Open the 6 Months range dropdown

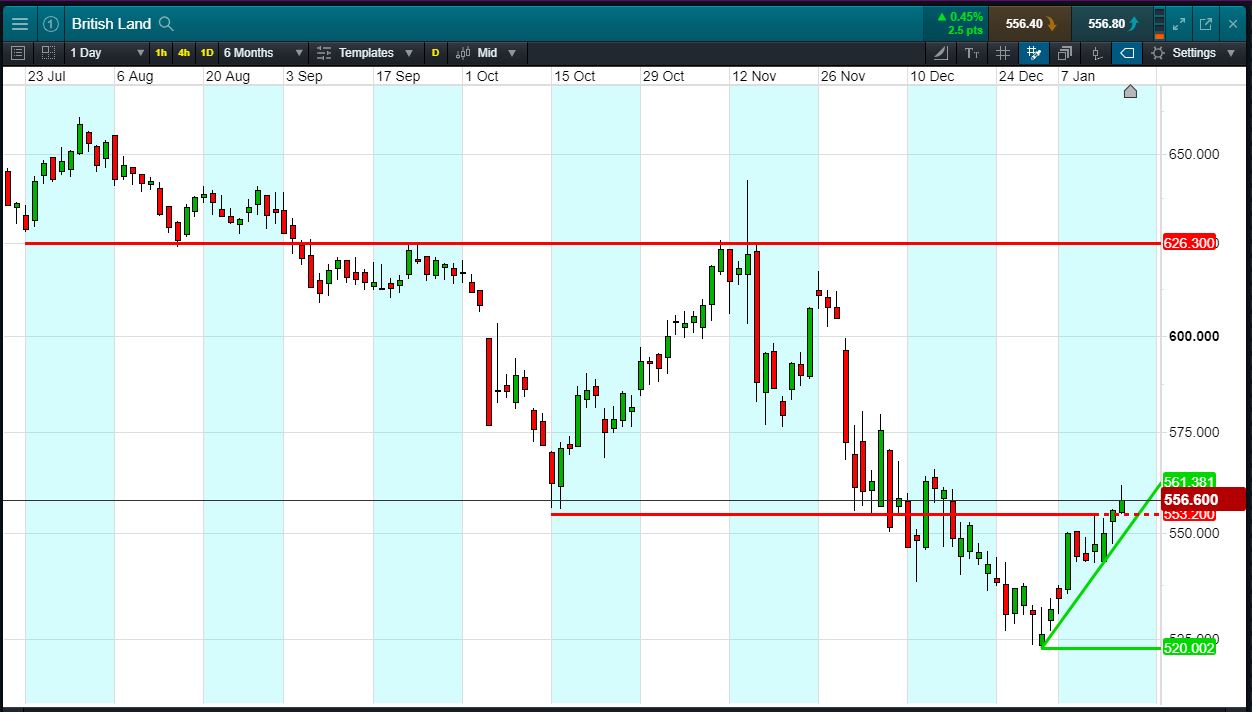point(263,52)
